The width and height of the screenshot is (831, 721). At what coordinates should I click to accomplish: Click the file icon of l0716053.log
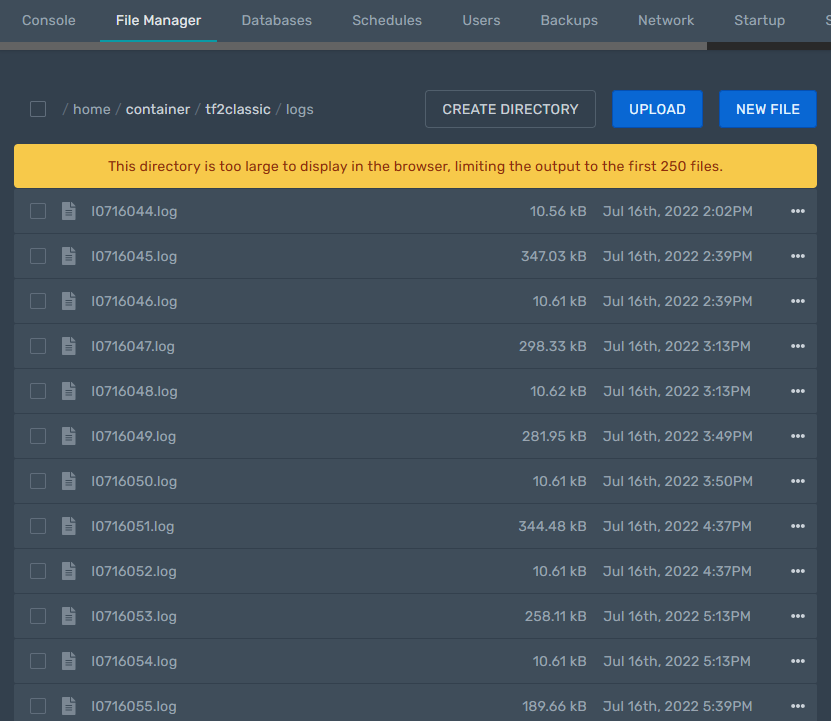pyautogui.click(x=68, y=616)
